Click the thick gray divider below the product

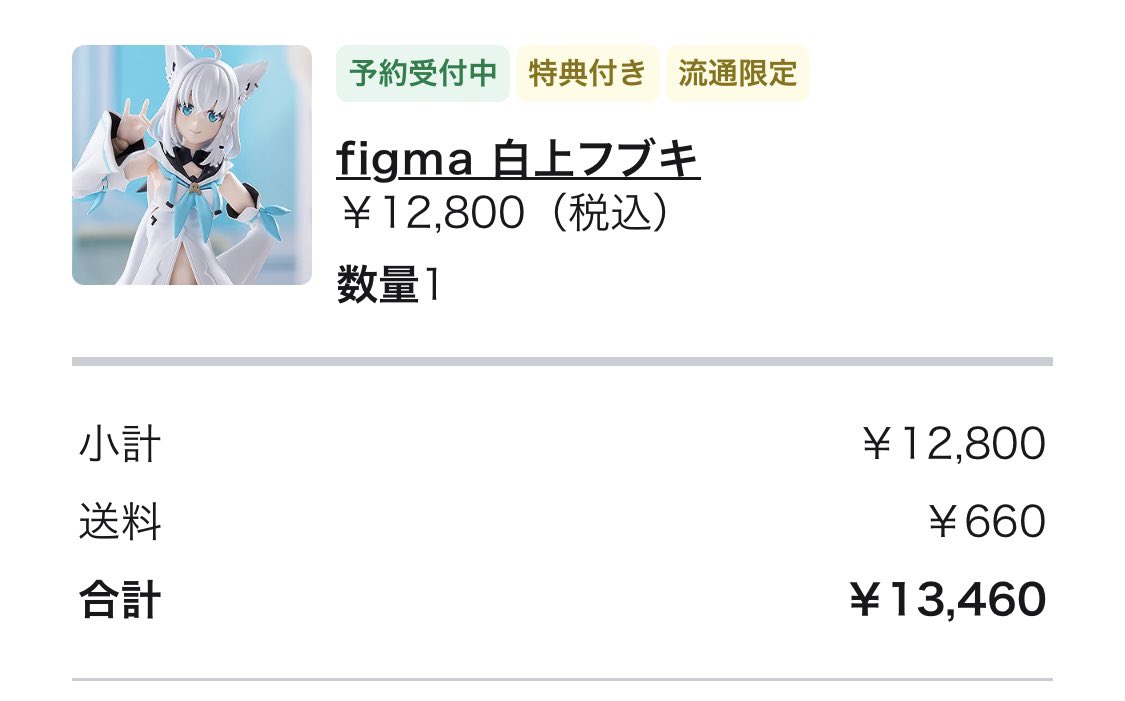(x=562, y=361)
